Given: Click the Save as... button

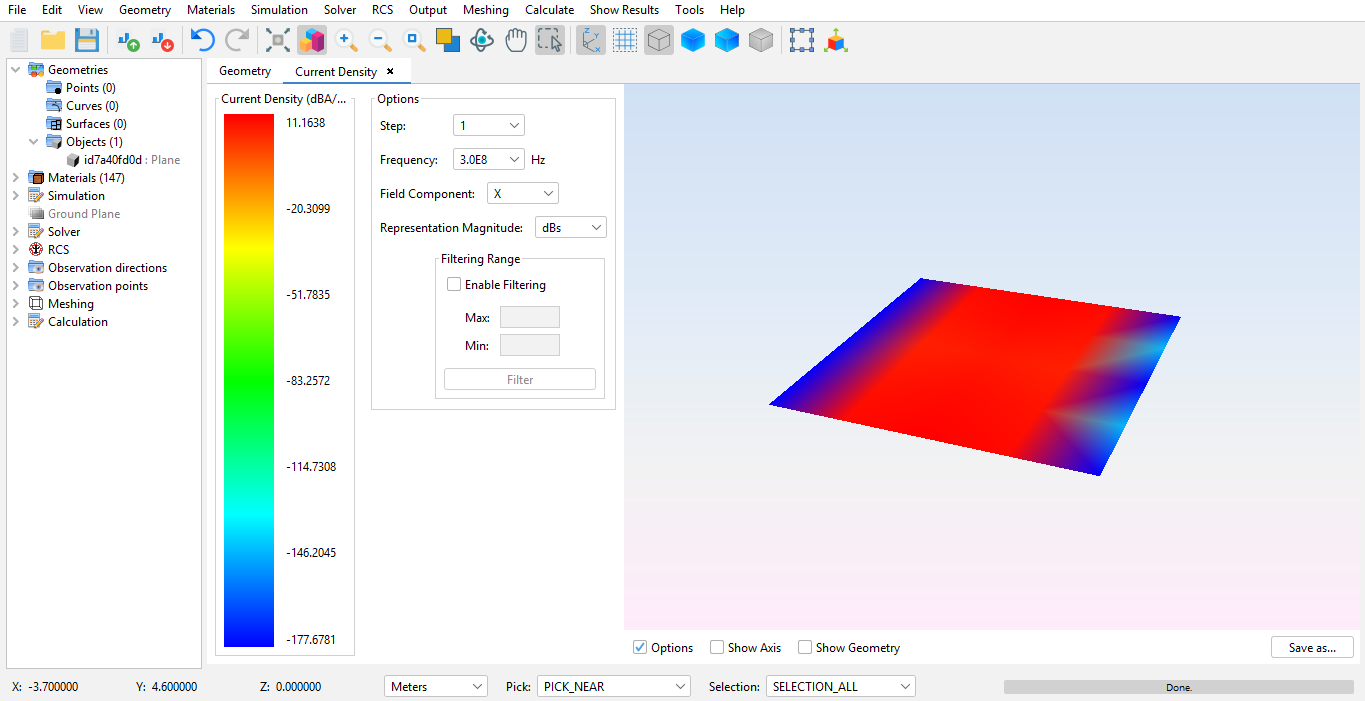Looking at the screenshot, I should tap(1312, 648).
